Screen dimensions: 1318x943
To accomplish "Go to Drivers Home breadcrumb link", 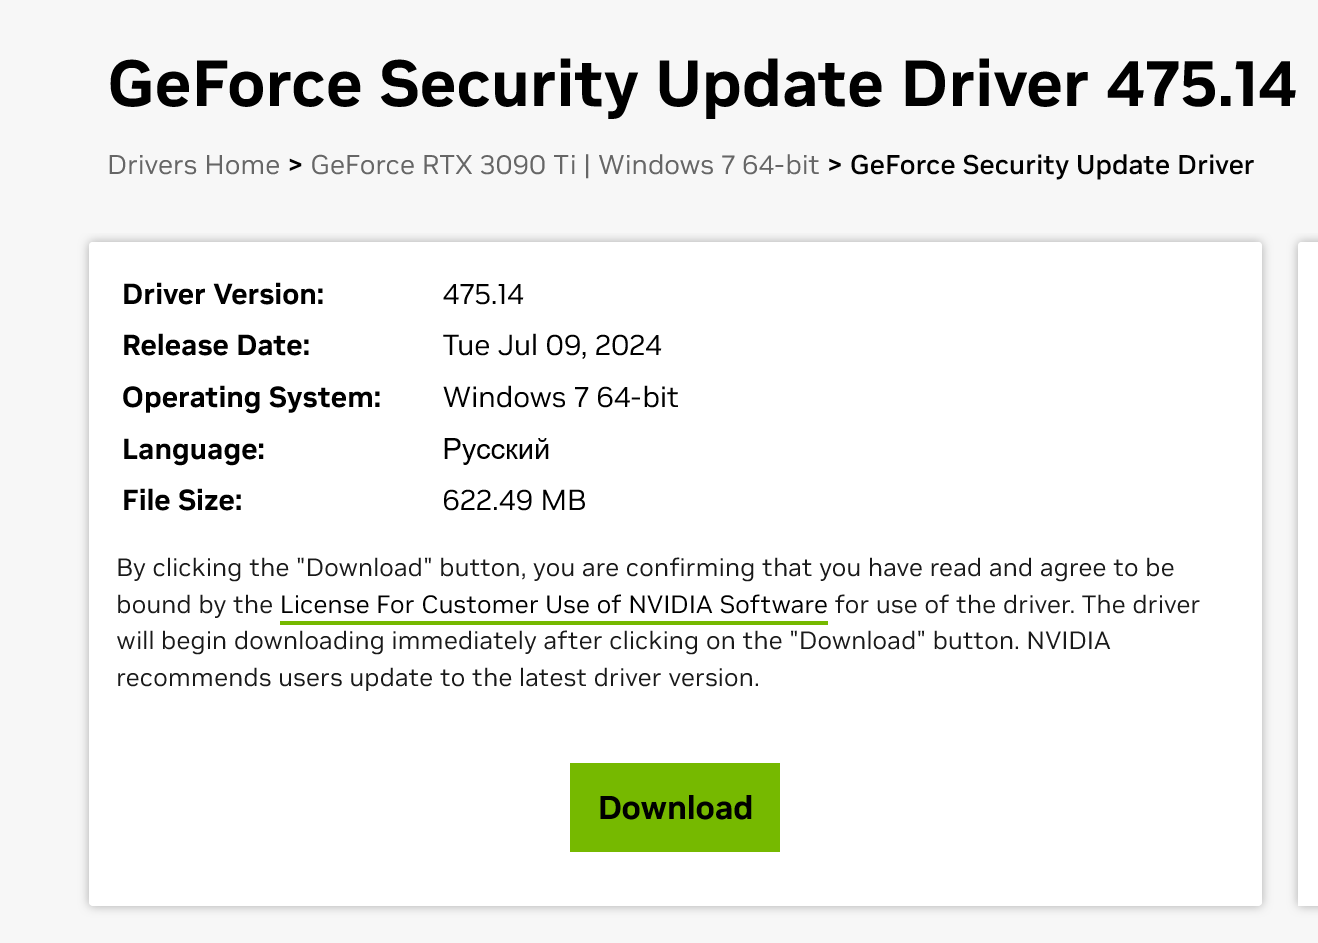I will point(194,165).
